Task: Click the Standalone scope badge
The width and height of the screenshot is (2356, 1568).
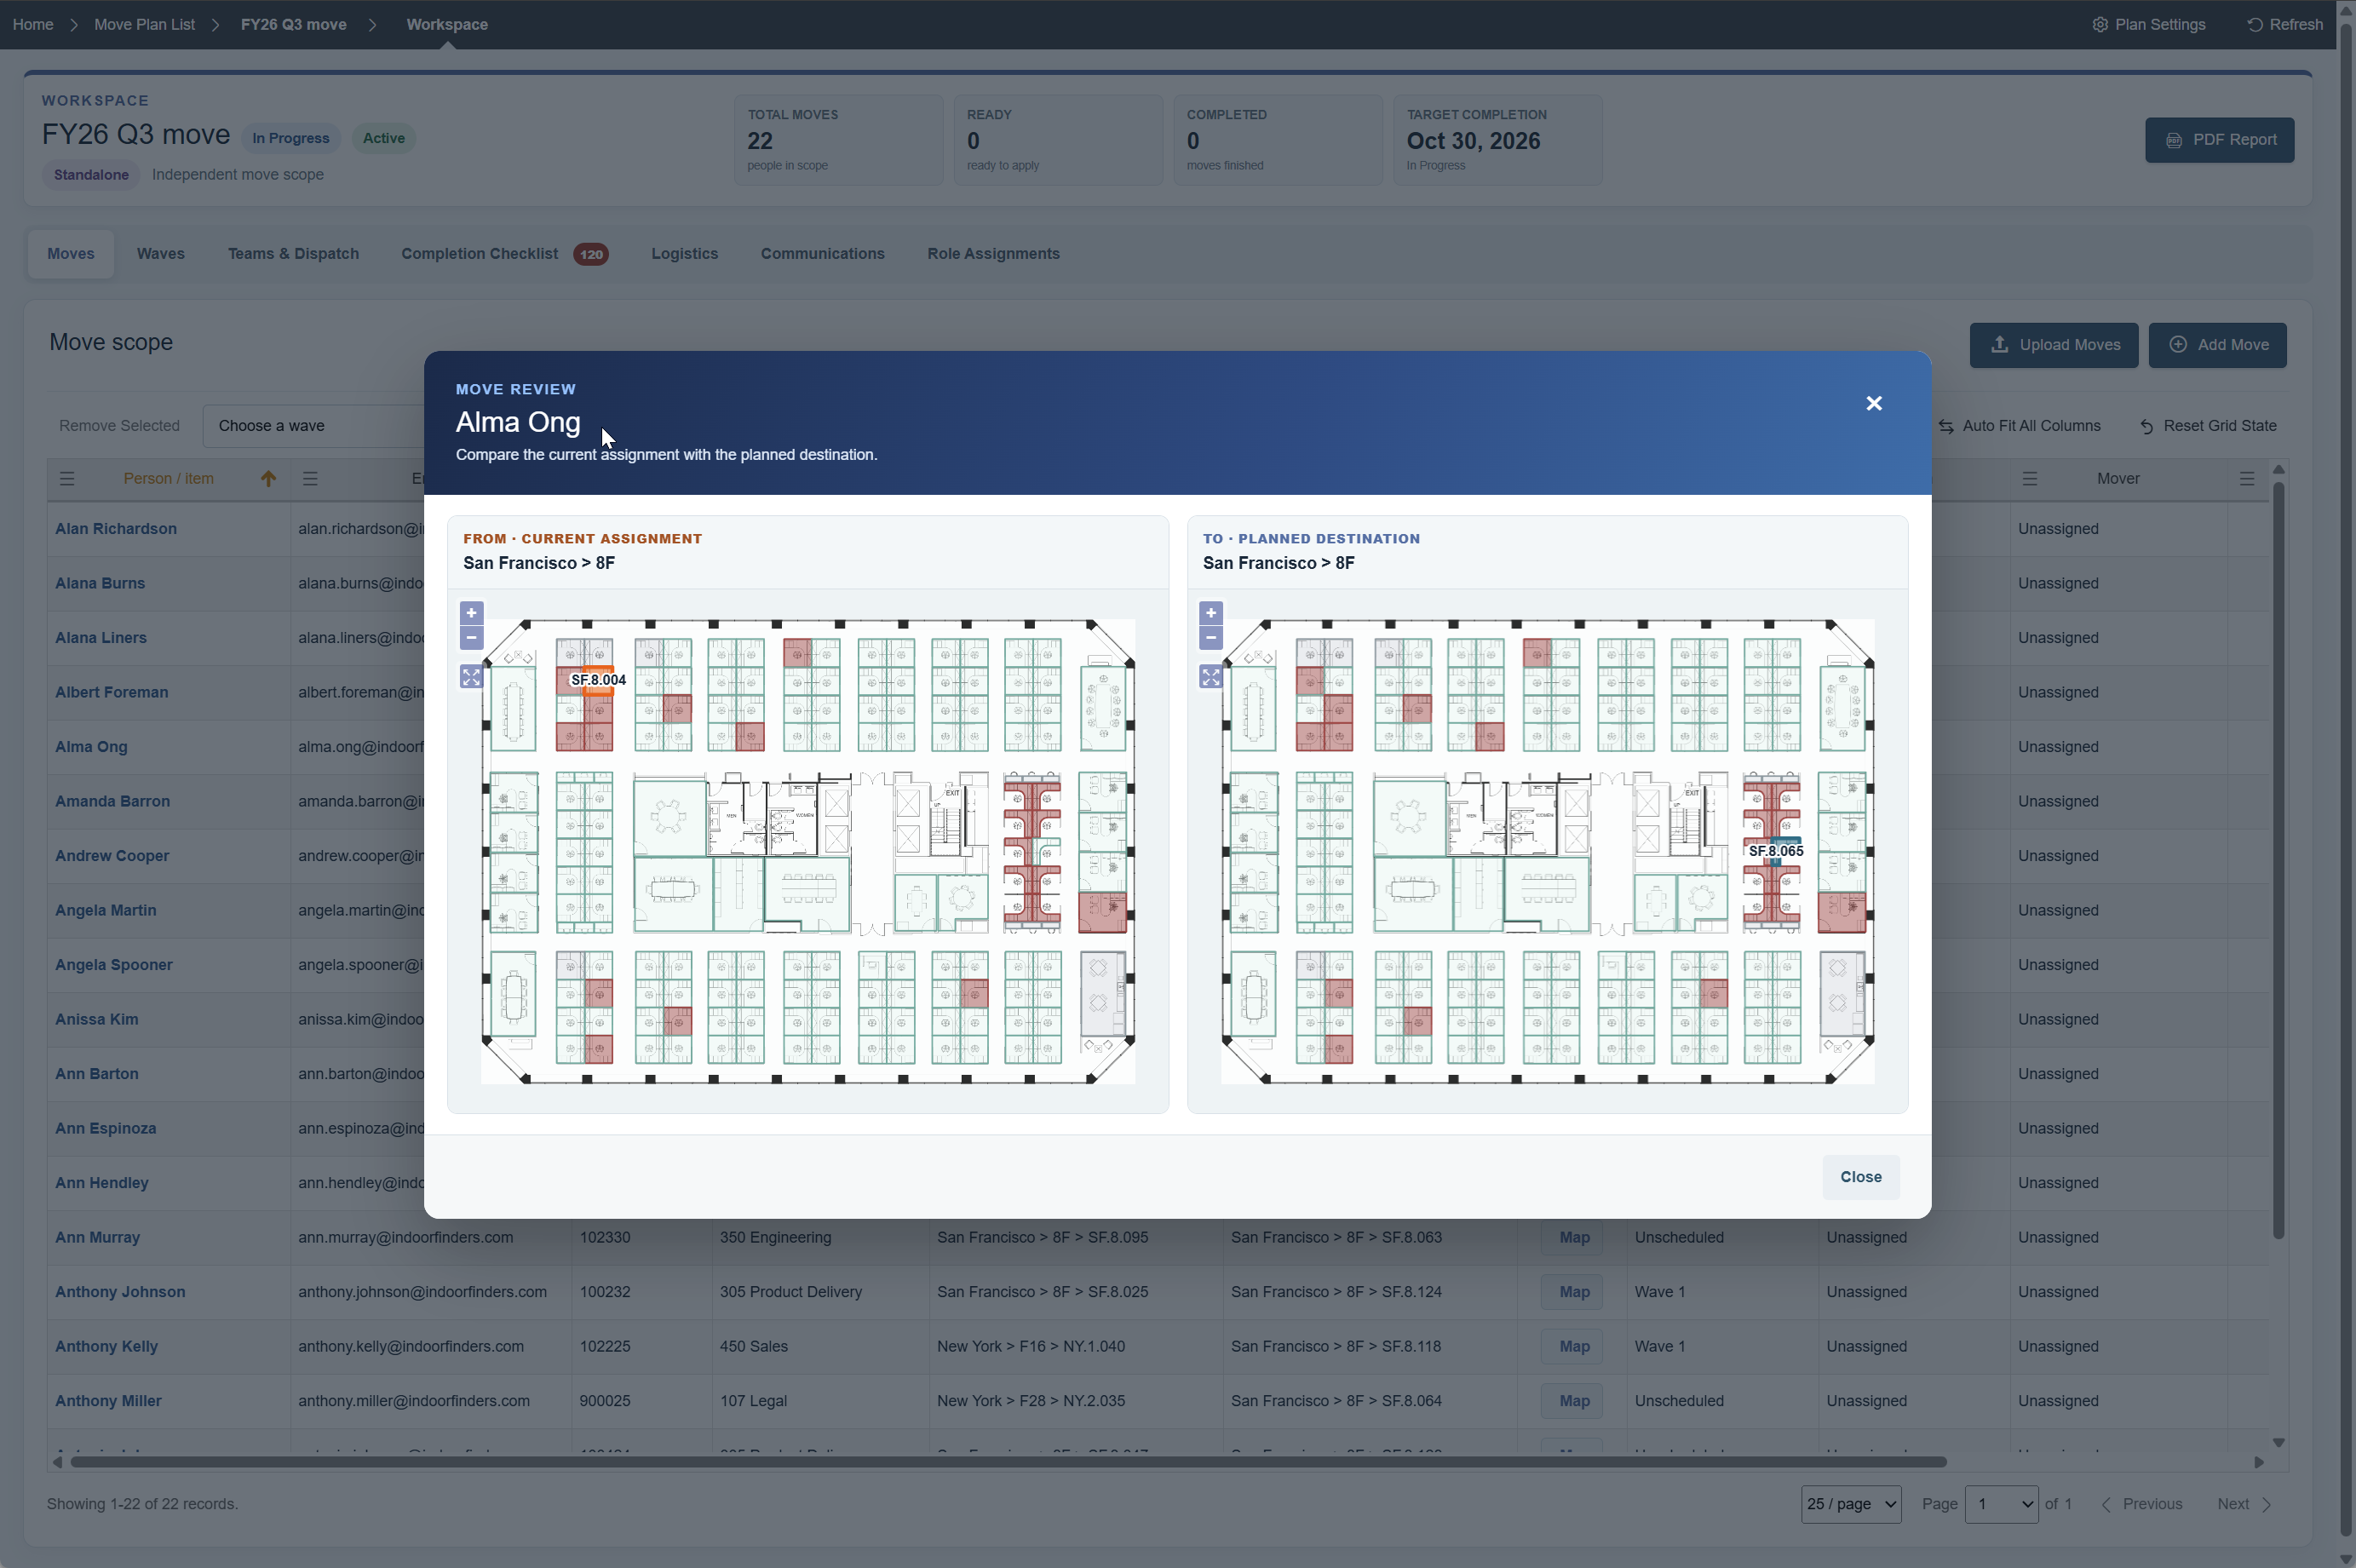Action: coord(91,175)
